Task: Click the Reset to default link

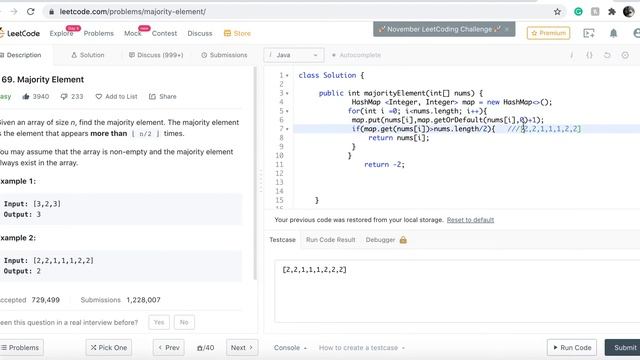Action: (x=470, y=220)
